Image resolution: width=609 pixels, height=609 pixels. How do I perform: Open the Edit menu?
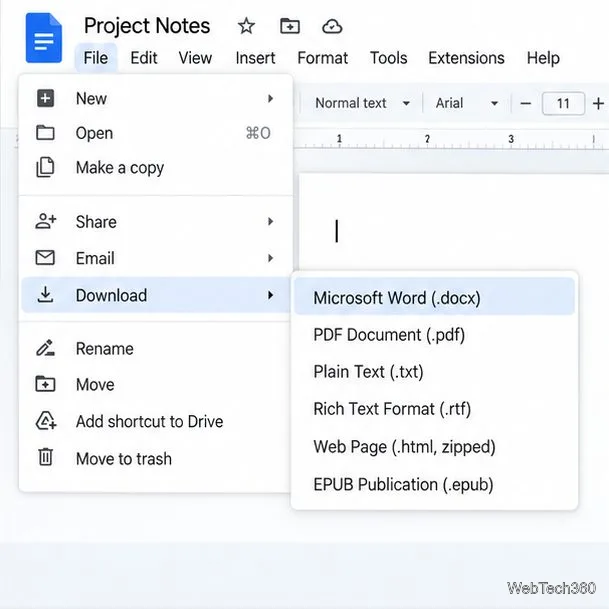click(144, 58)
